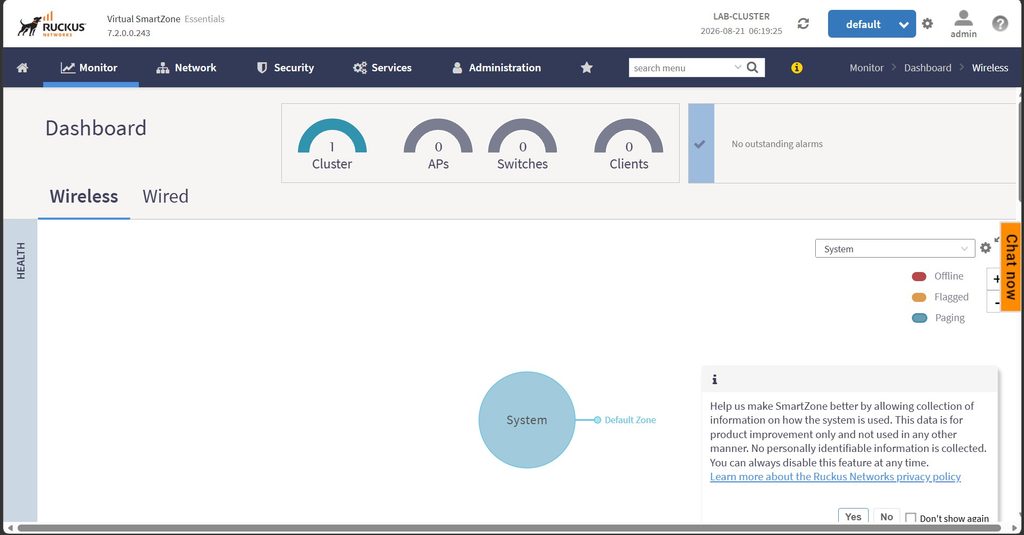Click the alarm checkmark icon

[699, 144]
